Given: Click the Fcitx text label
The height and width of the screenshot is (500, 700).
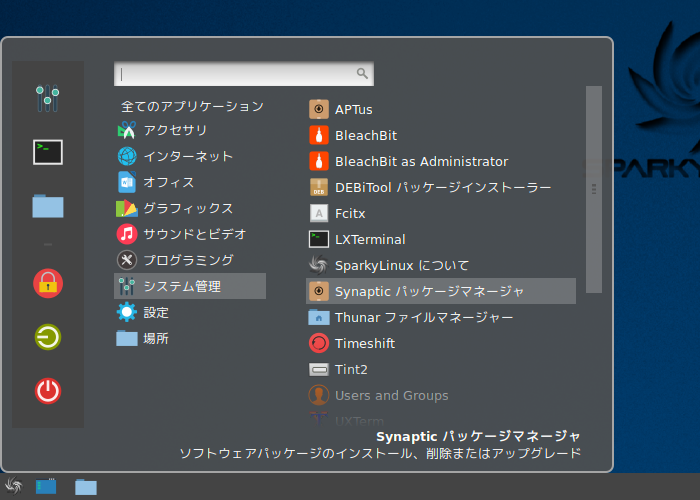Looking at the screenshot, I should 350,213.
